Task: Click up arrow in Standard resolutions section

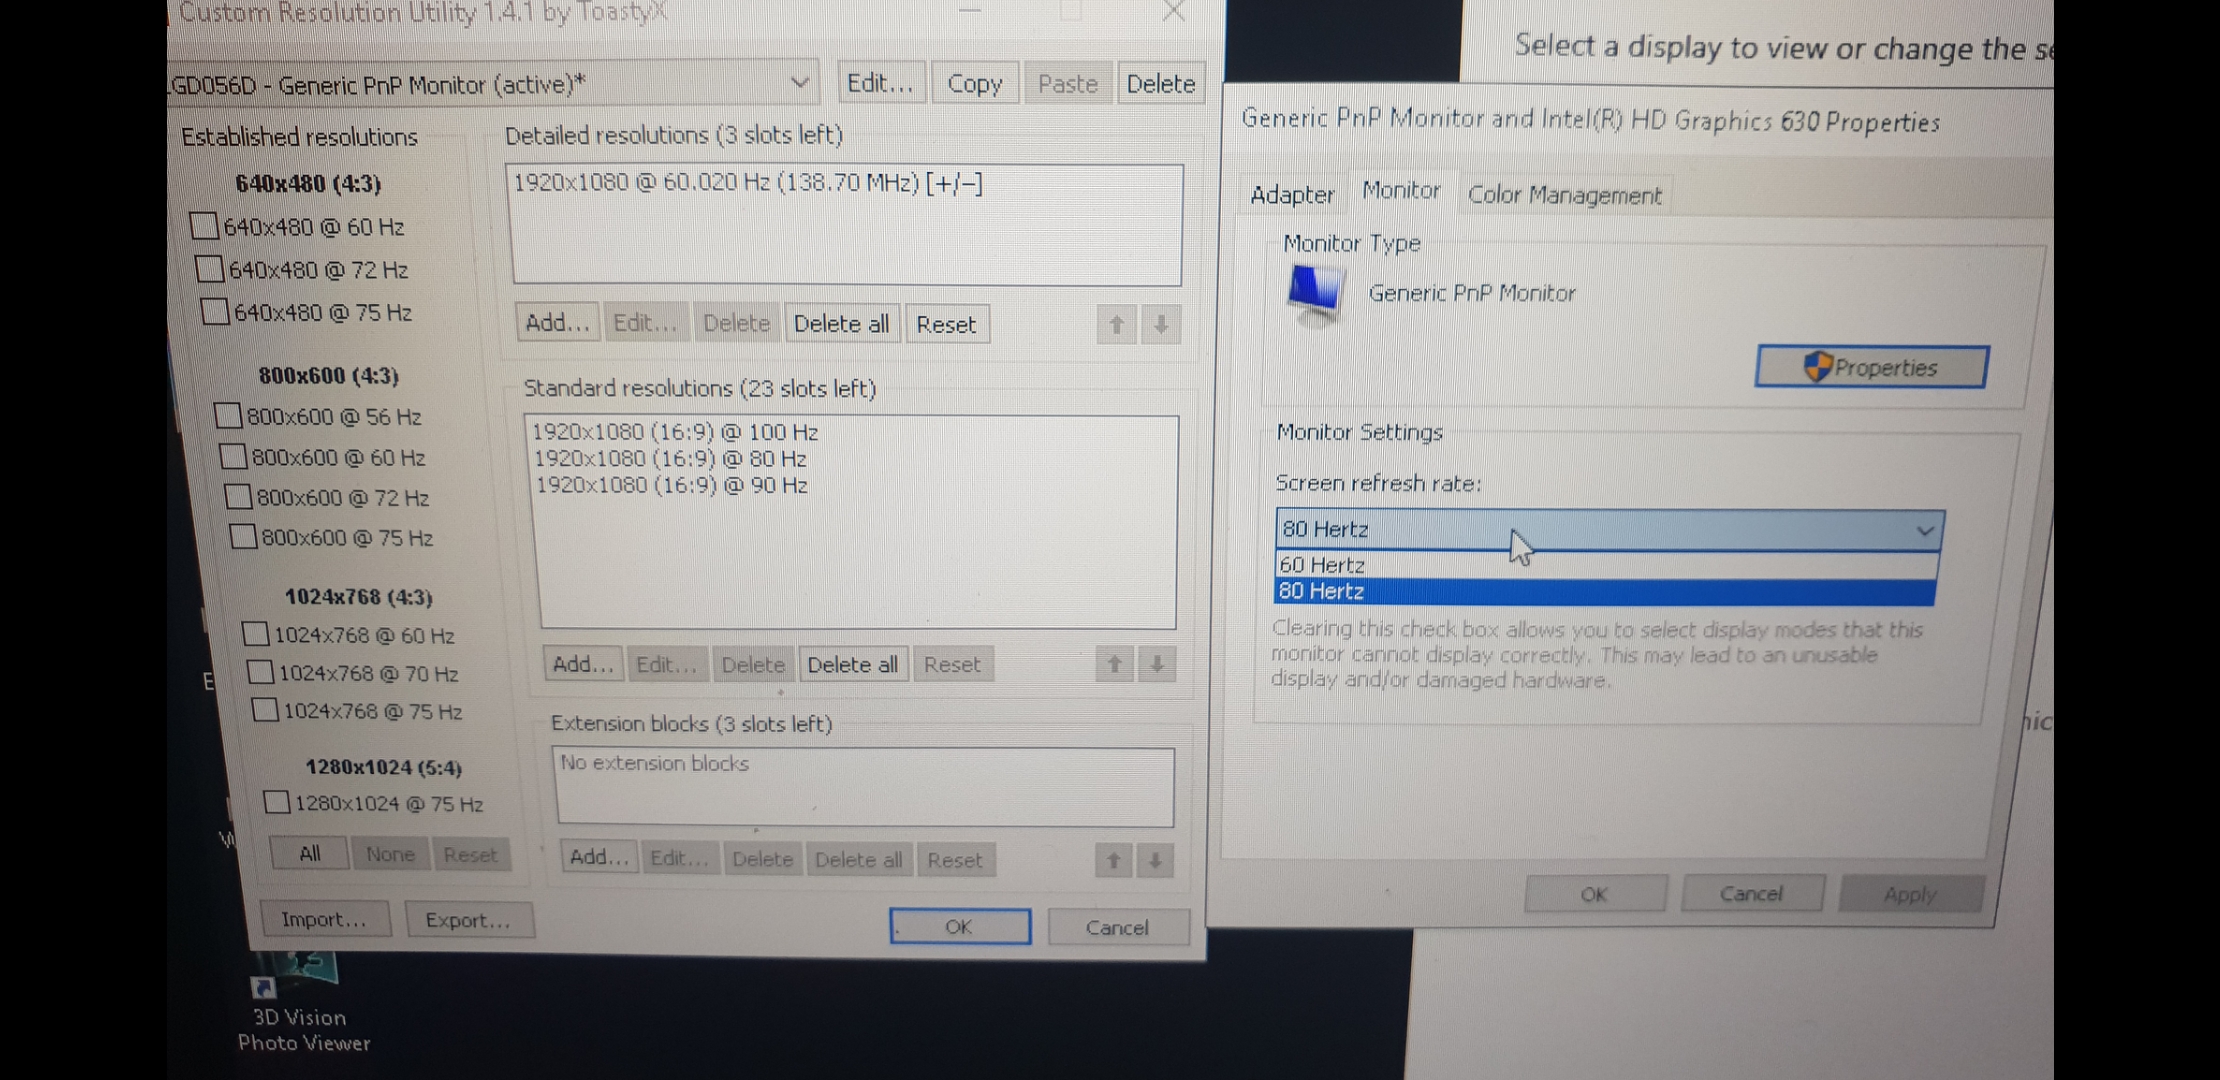Action: click(x=1114, y=664)
